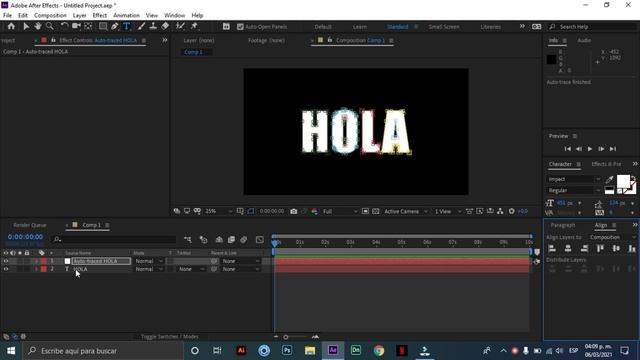
Task: Go to the Home screen icon
Action: pos(11,27)
